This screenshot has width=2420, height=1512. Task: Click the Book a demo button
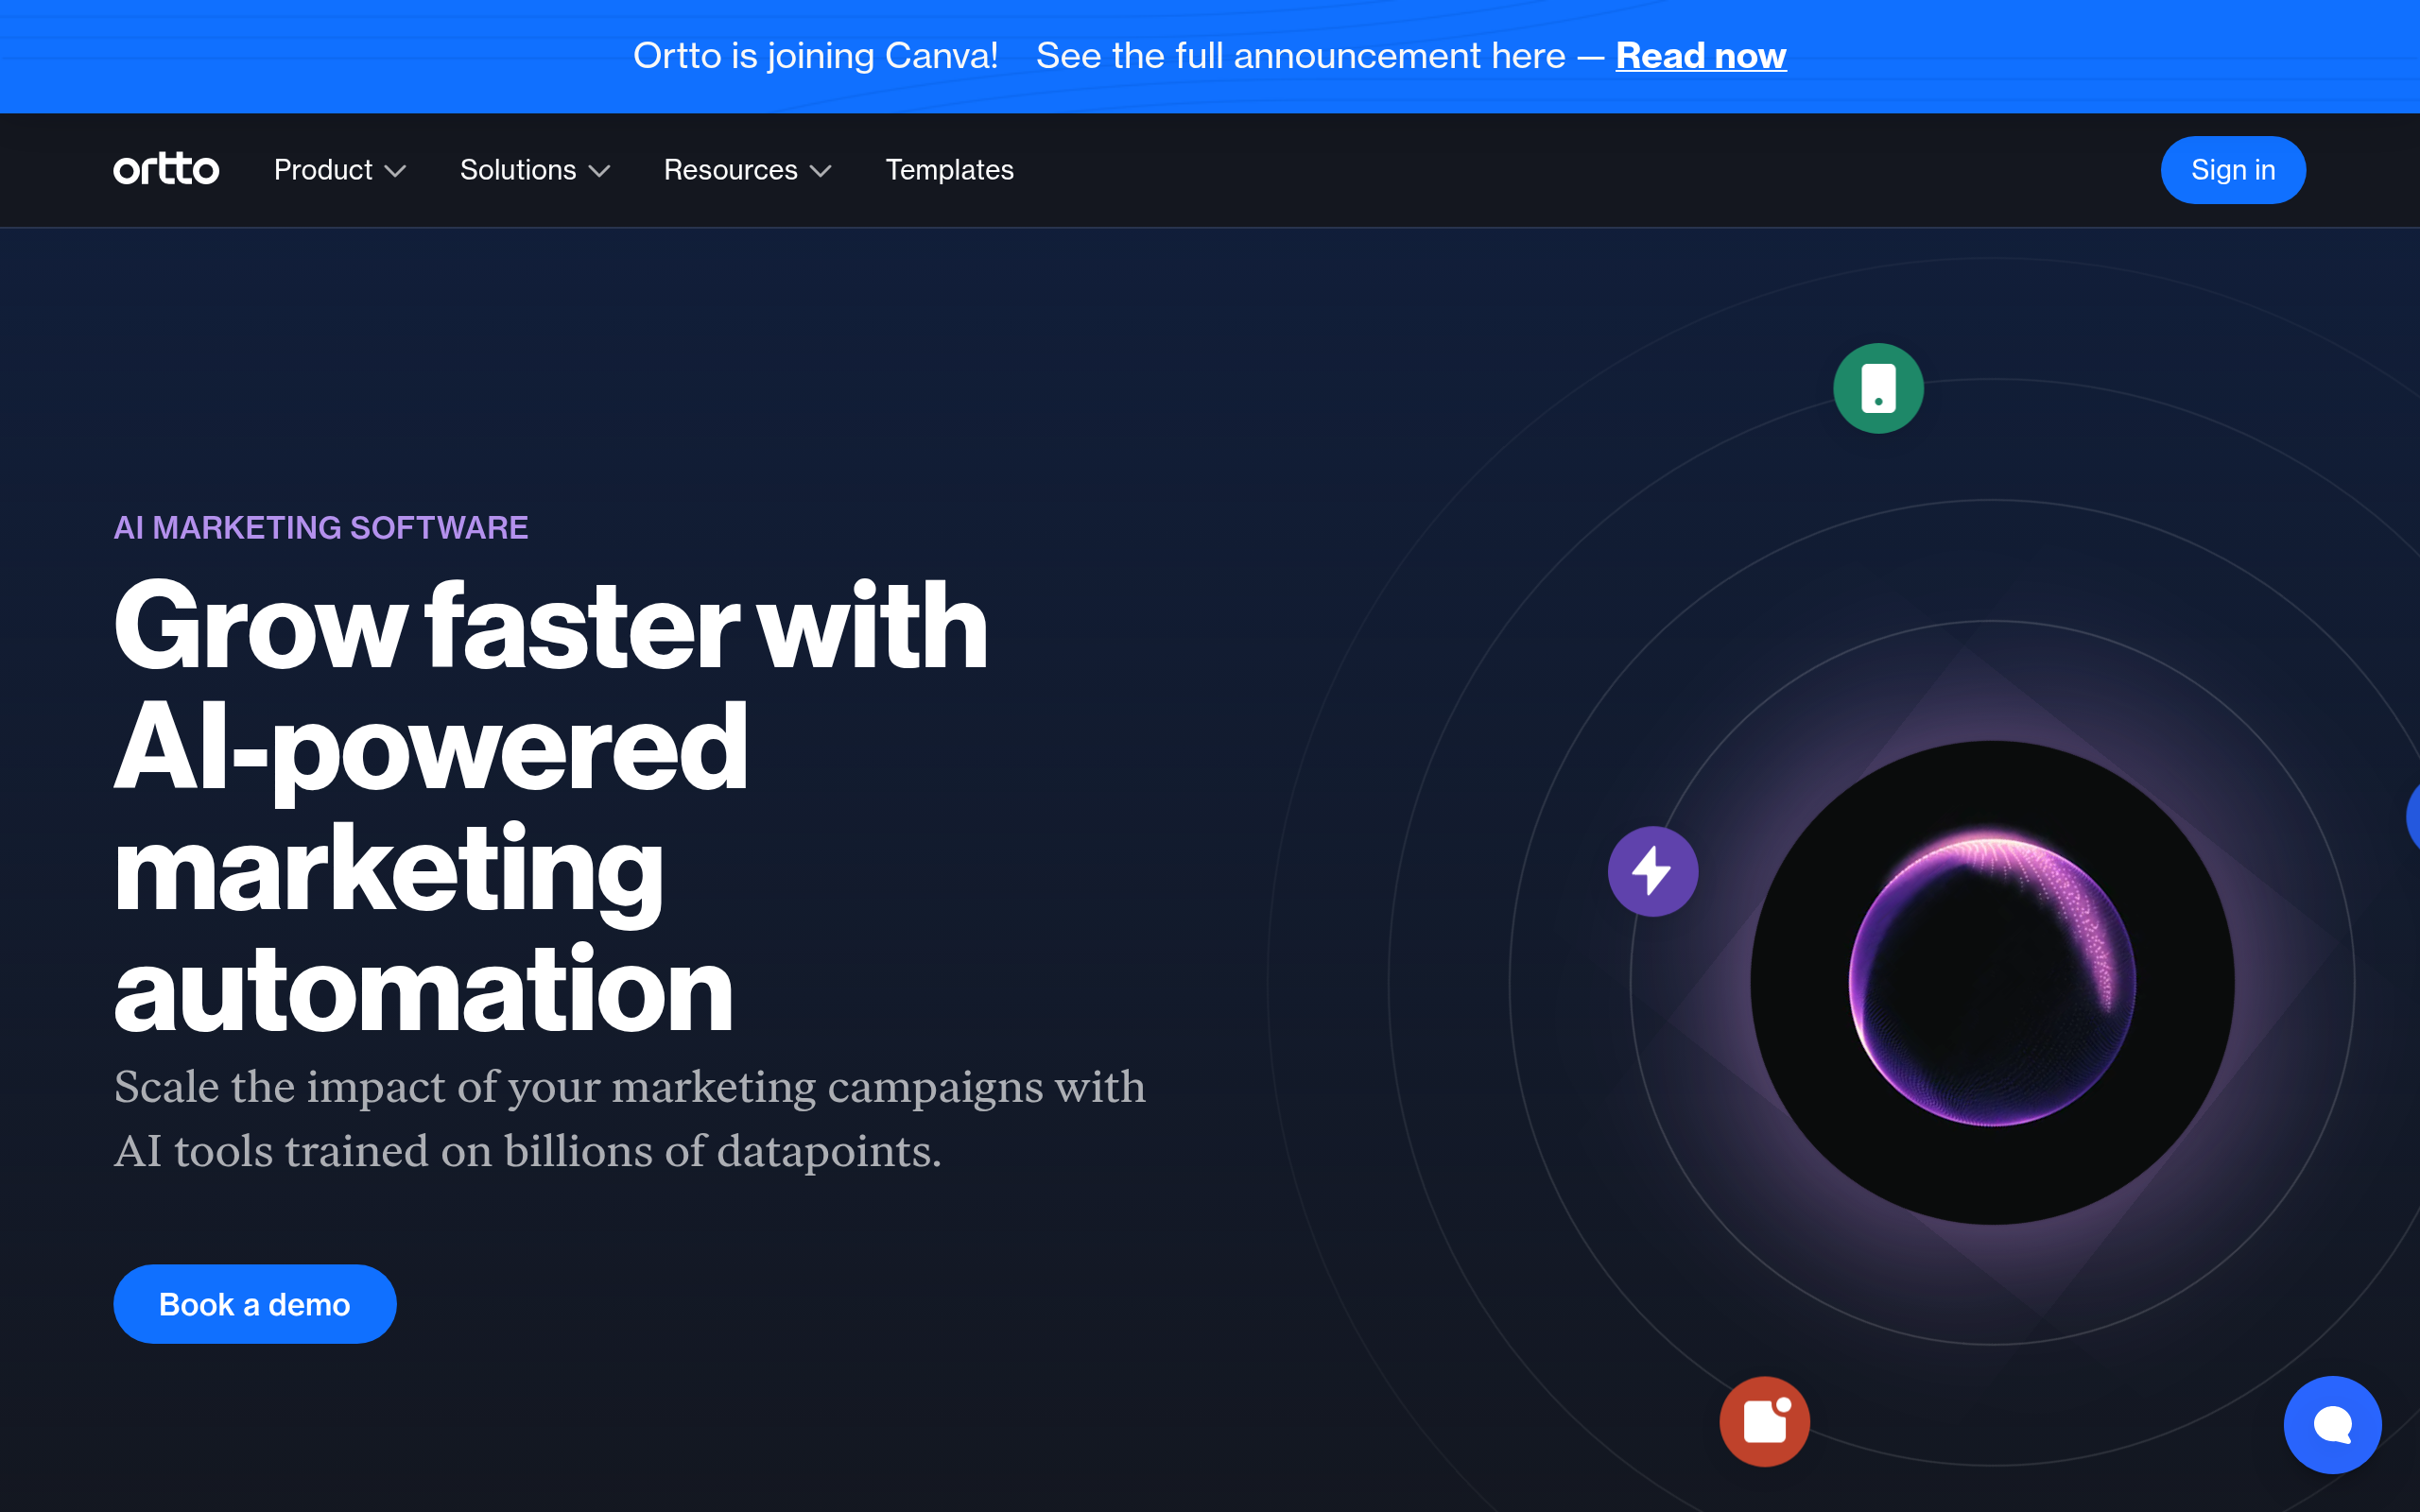tap(255, 1304)
